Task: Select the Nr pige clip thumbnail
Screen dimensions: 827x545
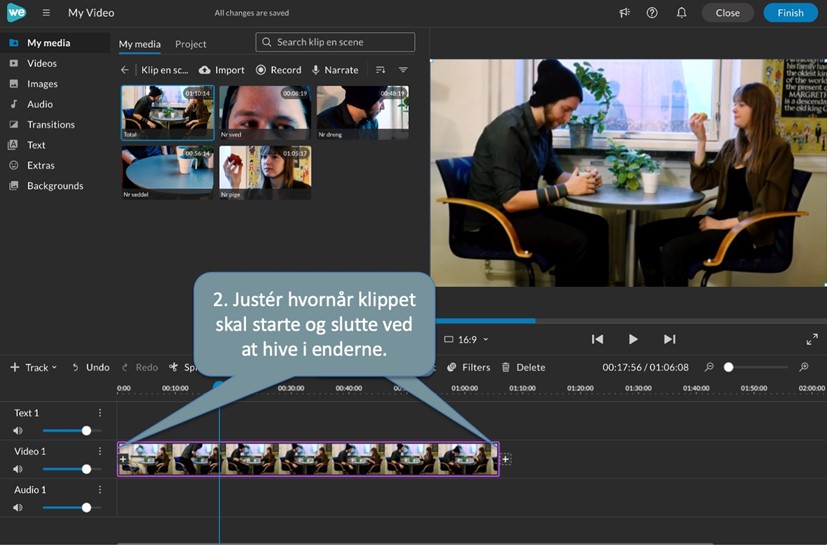Action: click(265, 172)
